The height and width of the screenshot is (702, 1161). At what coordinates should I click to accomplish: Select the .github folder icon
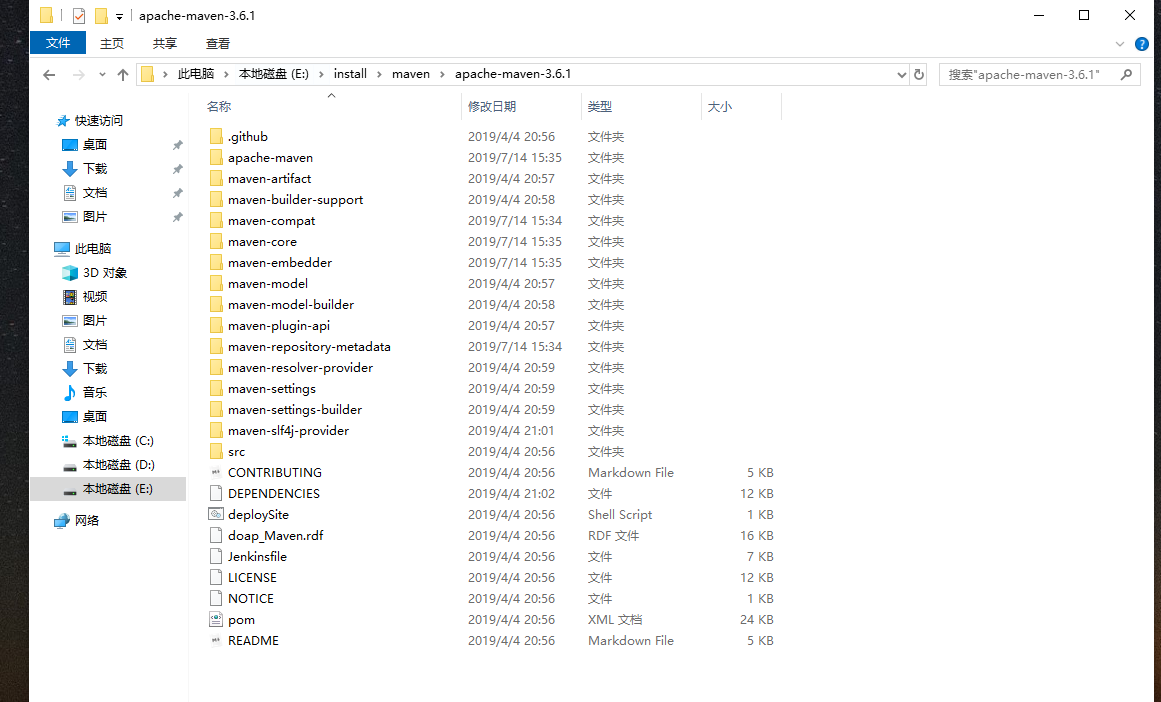pos(216,136)
